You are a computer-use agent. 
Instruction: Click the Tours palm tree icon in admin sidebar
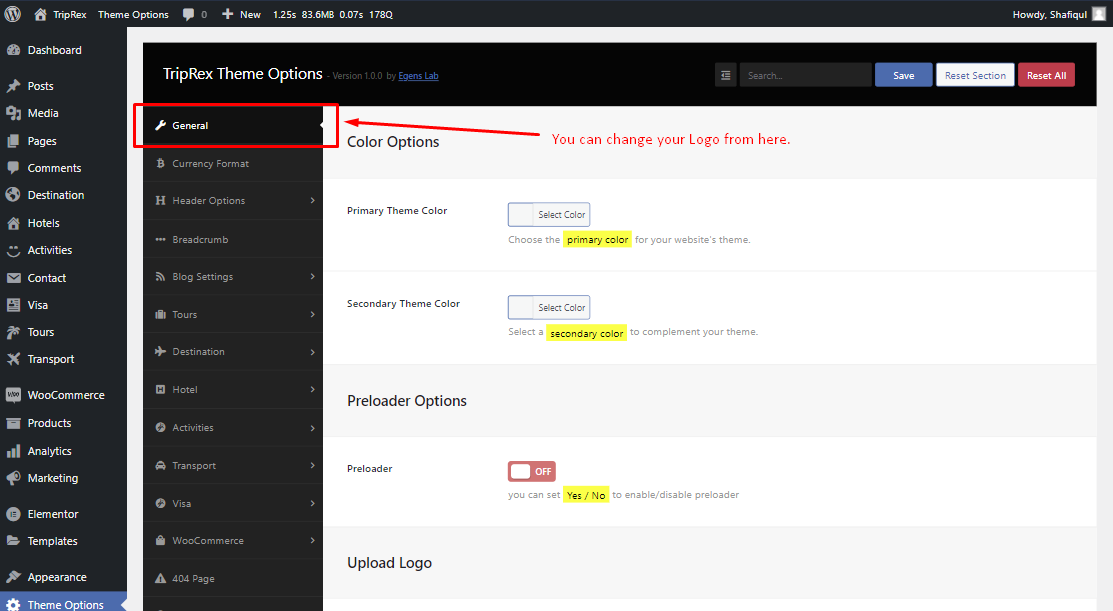click(13, 332)
